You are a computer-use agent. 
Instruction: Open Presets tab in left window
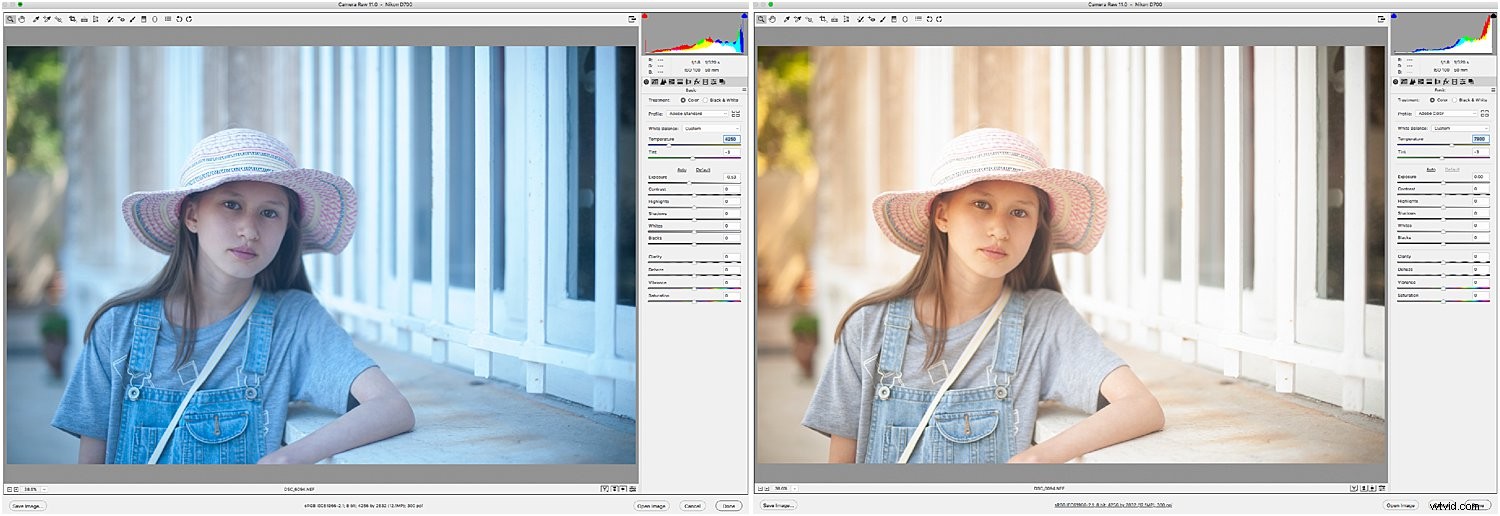tap(713, 82)
